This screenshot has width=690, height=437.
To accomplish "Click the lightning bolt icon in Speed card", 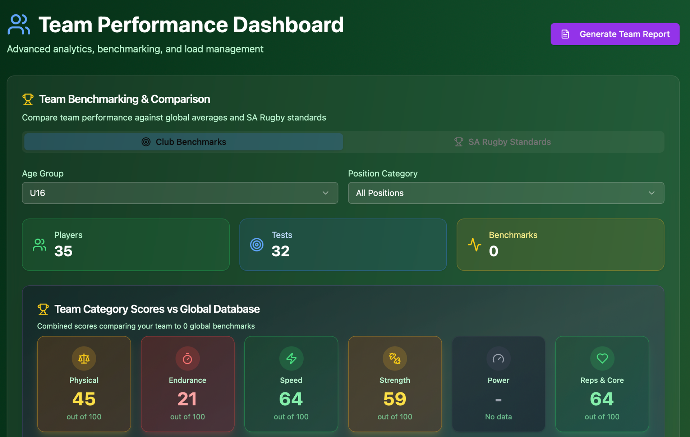I will click(291, 358).
